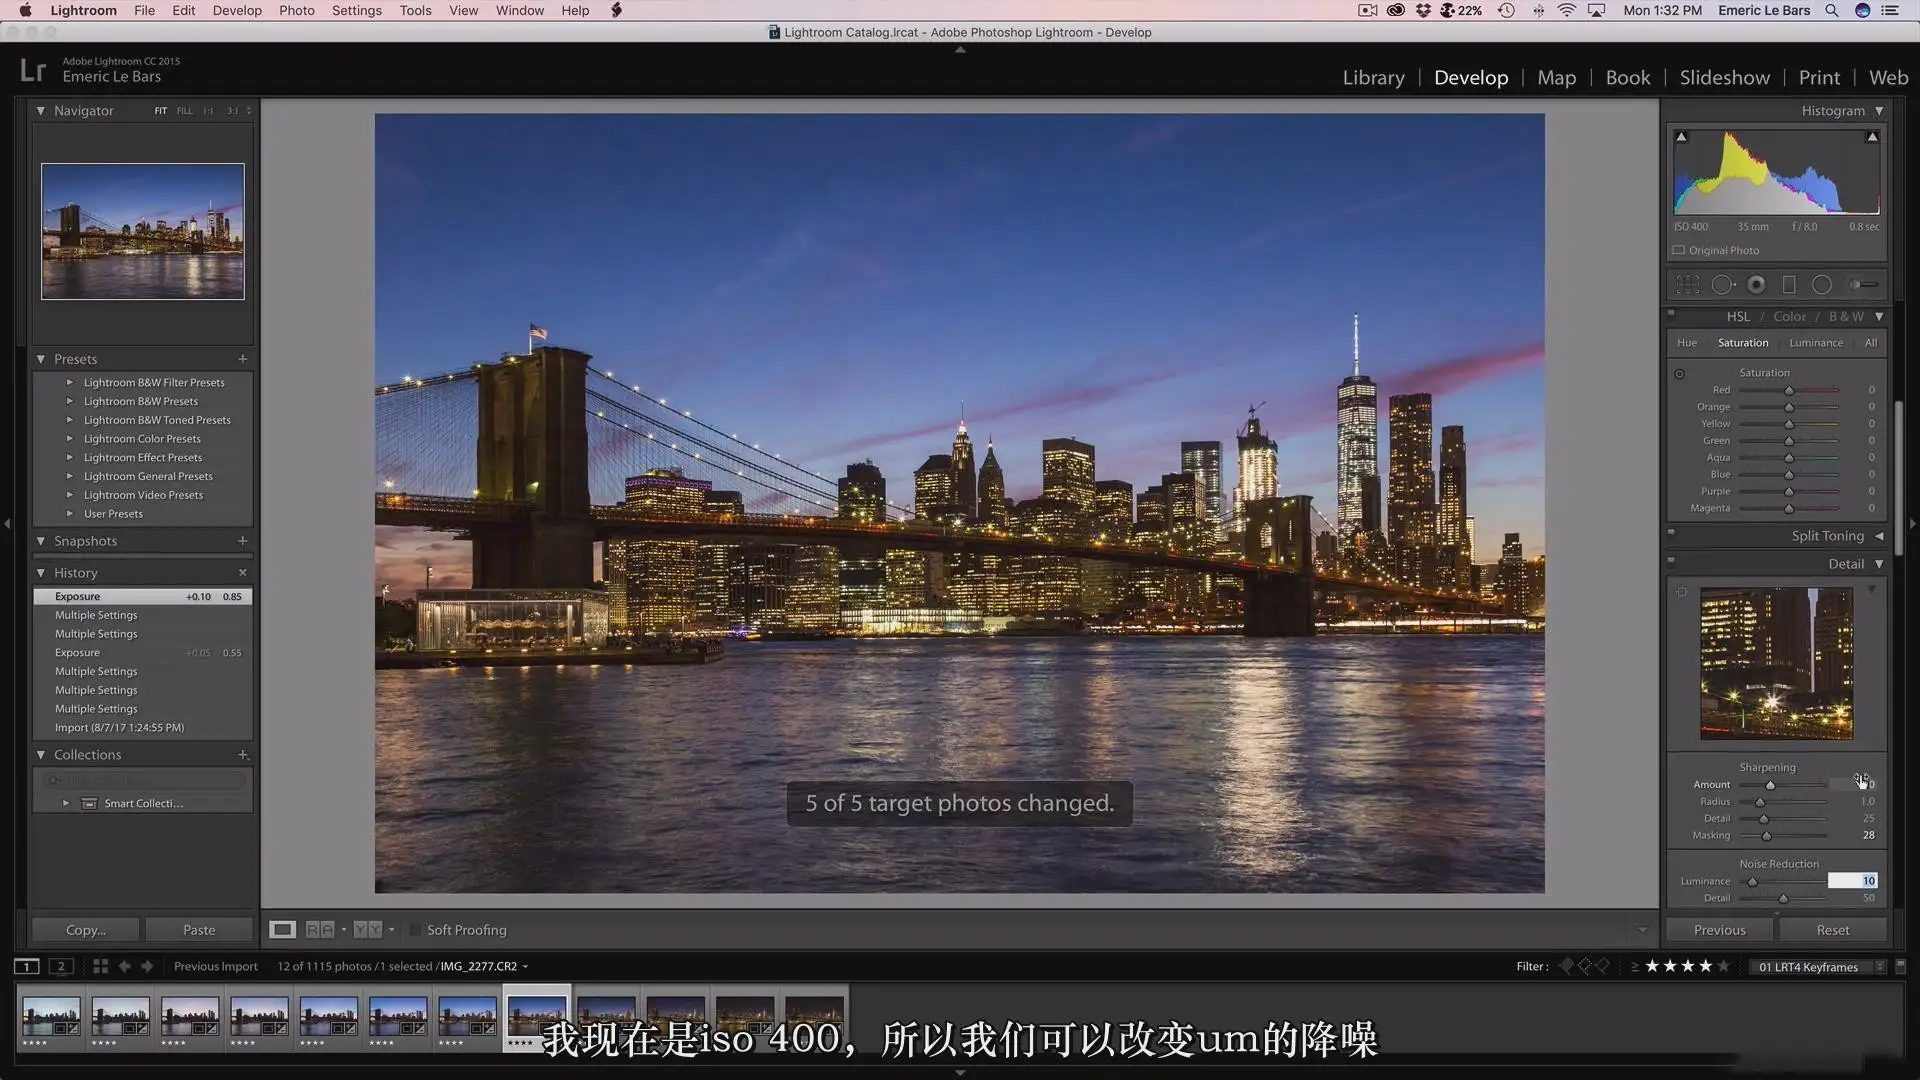This screenshot has height=1080, width=1920.
Task: Enable the Original Photo checkbox
Action: (1679, 250)
